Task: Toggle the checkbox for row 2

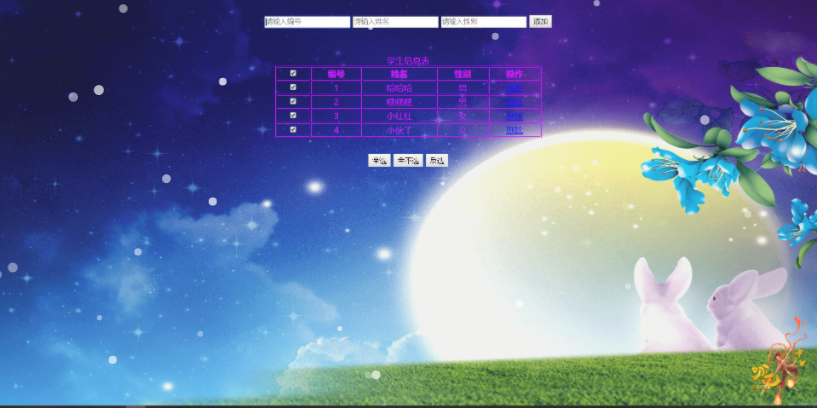Action: (293, 101)
